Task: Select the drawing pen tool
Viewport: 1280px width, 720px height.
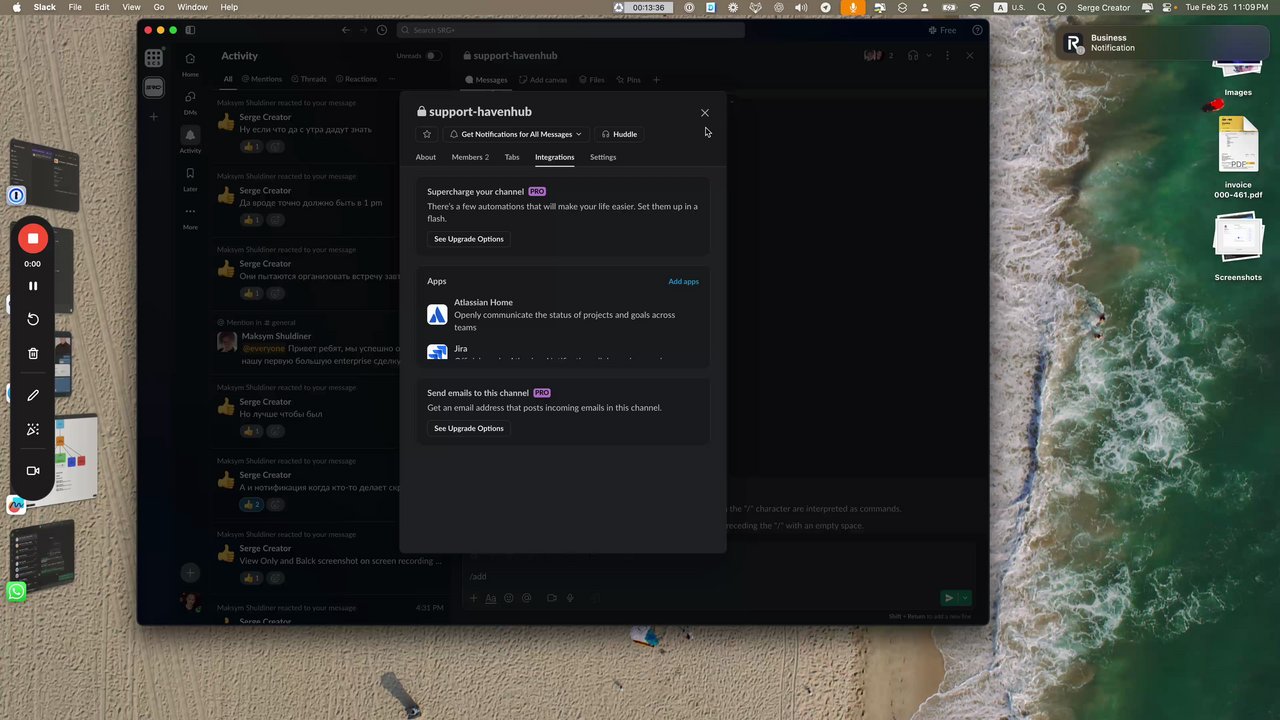Action: pyautogui.click(x=33, y=395)
